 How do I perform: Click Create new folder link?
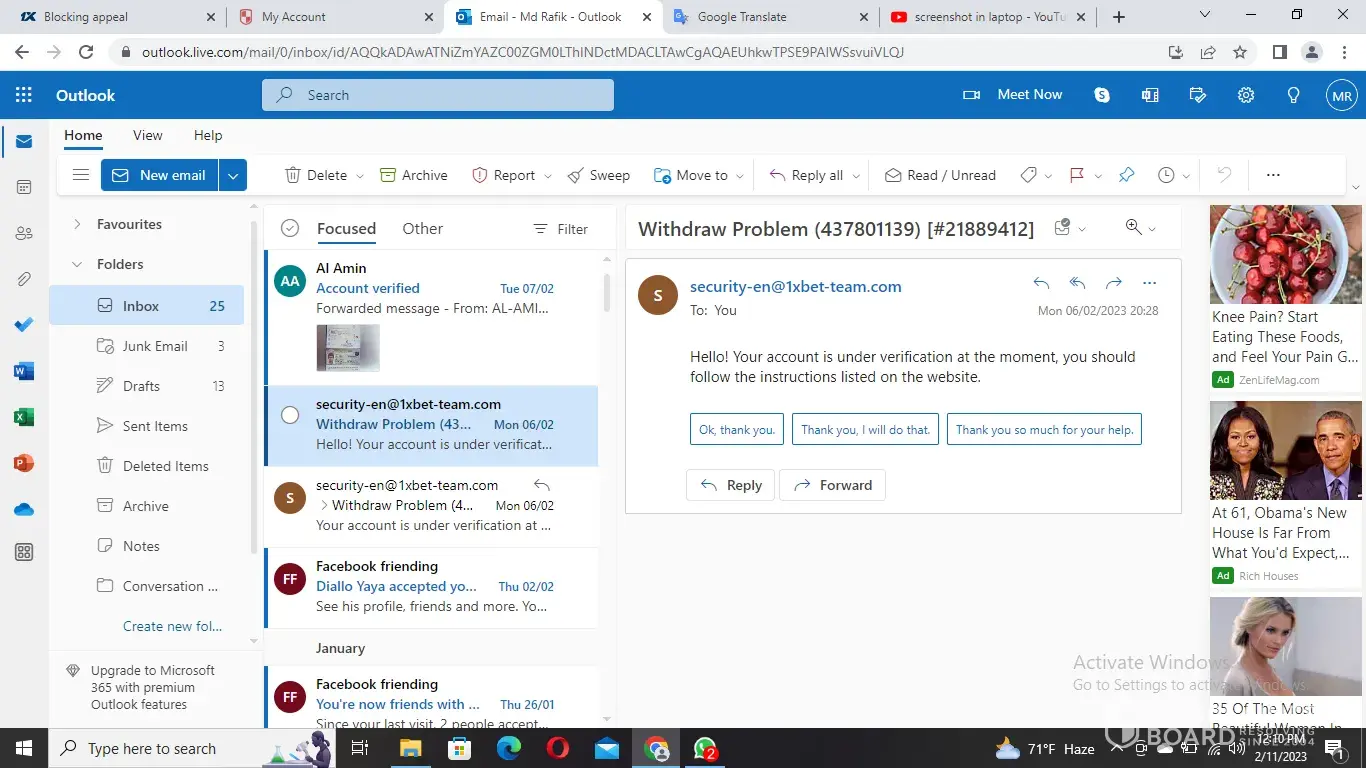coord(172,626)
